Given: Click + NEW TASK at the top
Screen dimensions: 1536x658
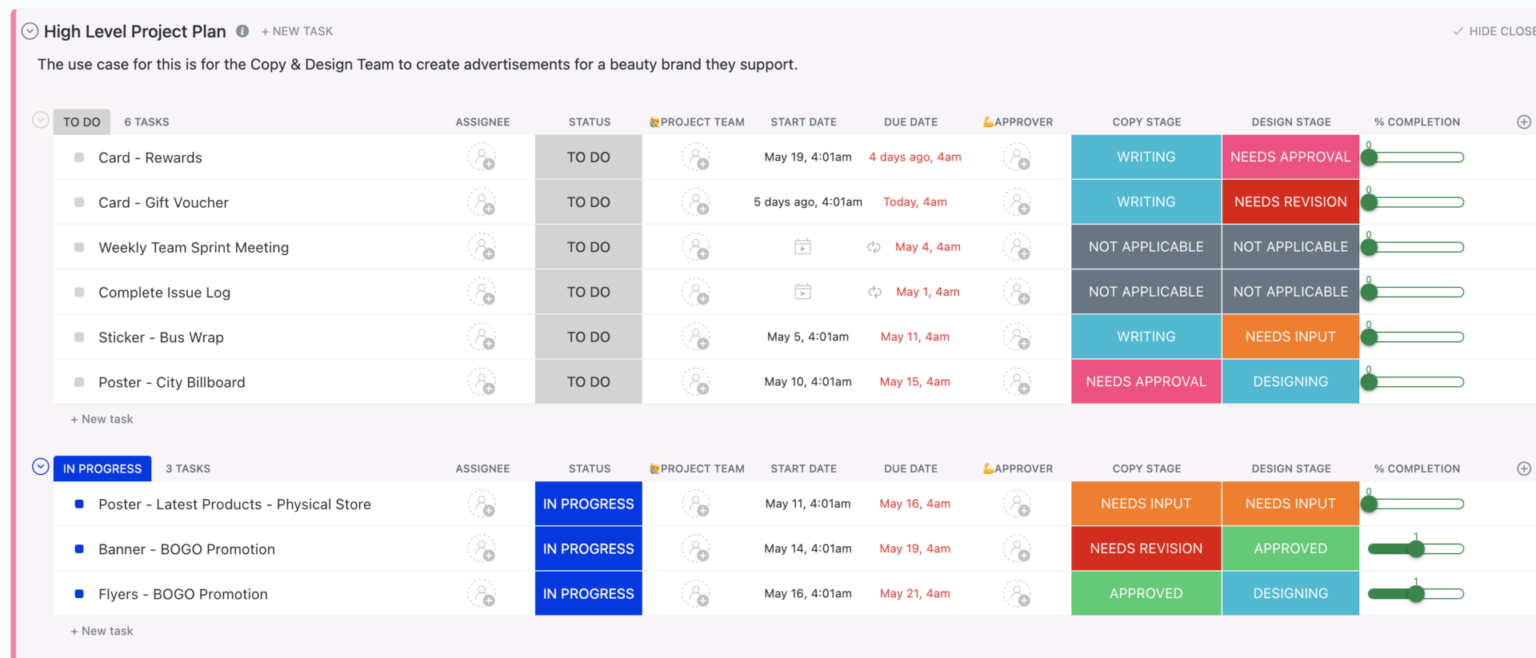Looking at the screenshot, I should 296,31.
